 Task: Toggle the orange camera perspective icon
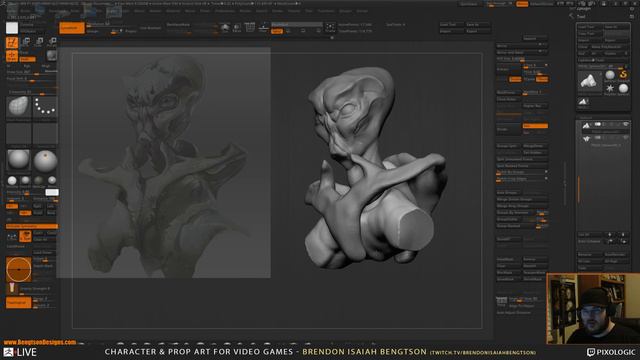click(x=25, y=236)
